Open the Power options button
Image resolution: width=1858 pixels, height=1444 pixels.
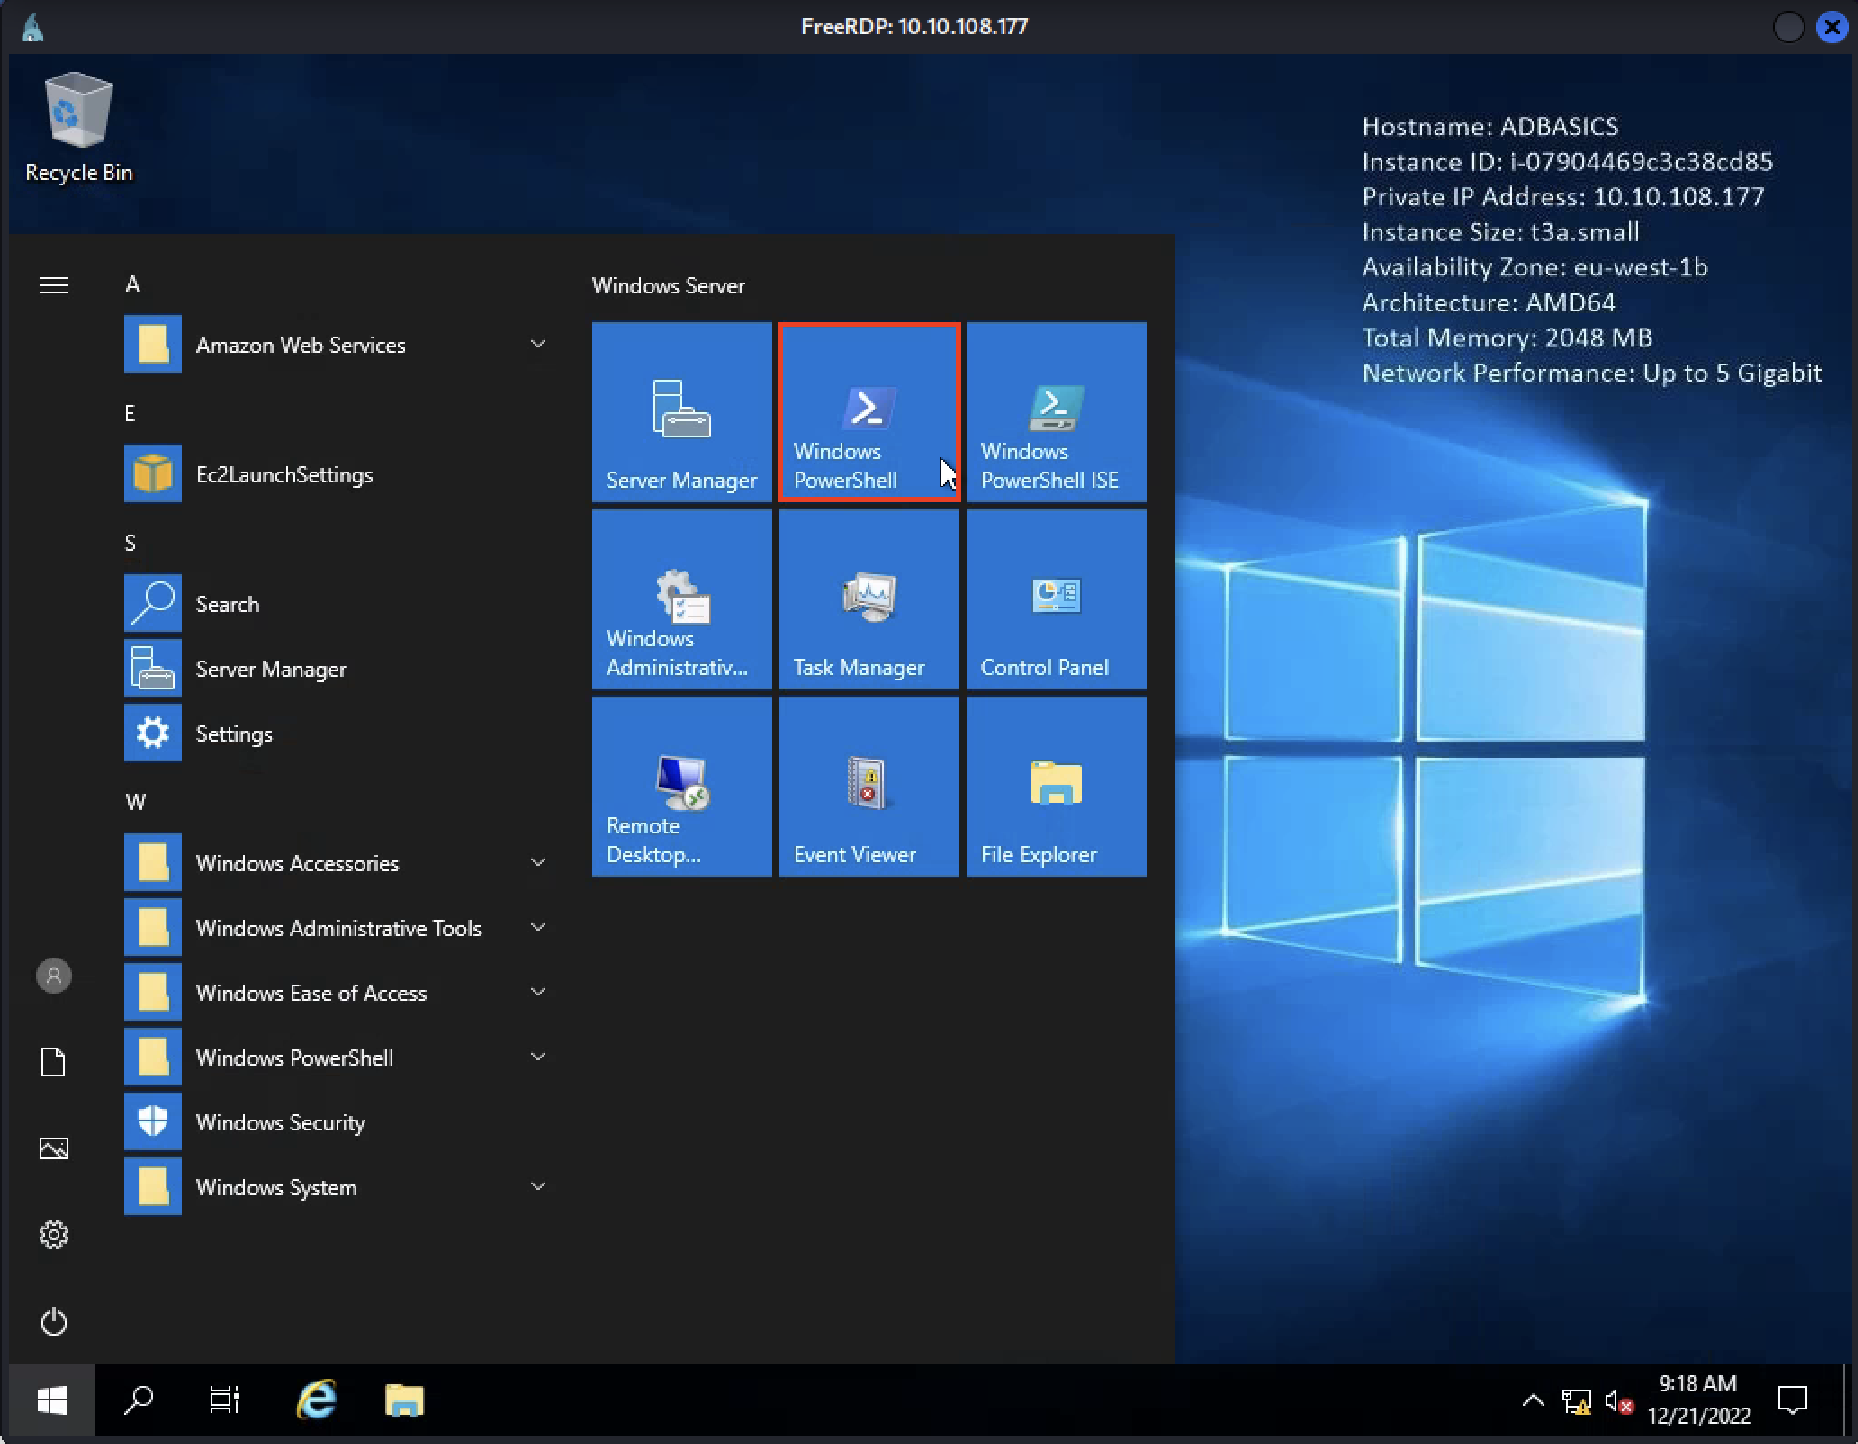click(54, 1322)
